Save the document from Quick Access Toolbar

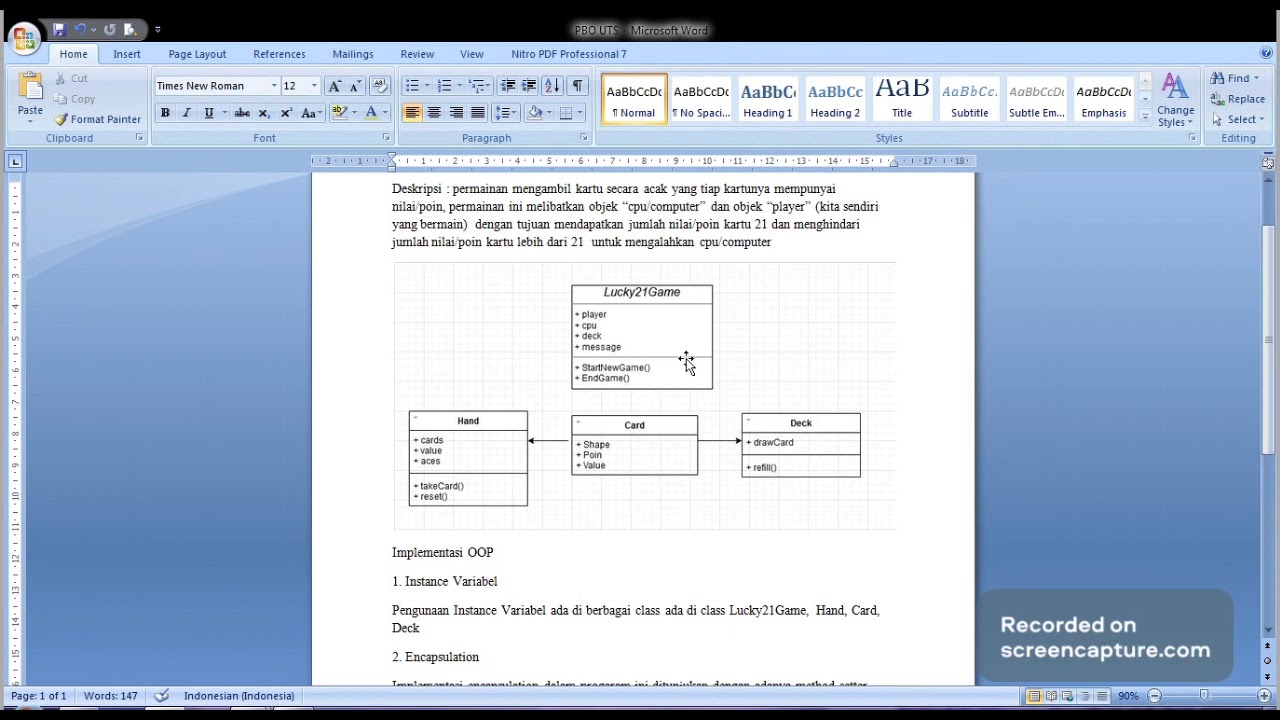coord(59,30)
